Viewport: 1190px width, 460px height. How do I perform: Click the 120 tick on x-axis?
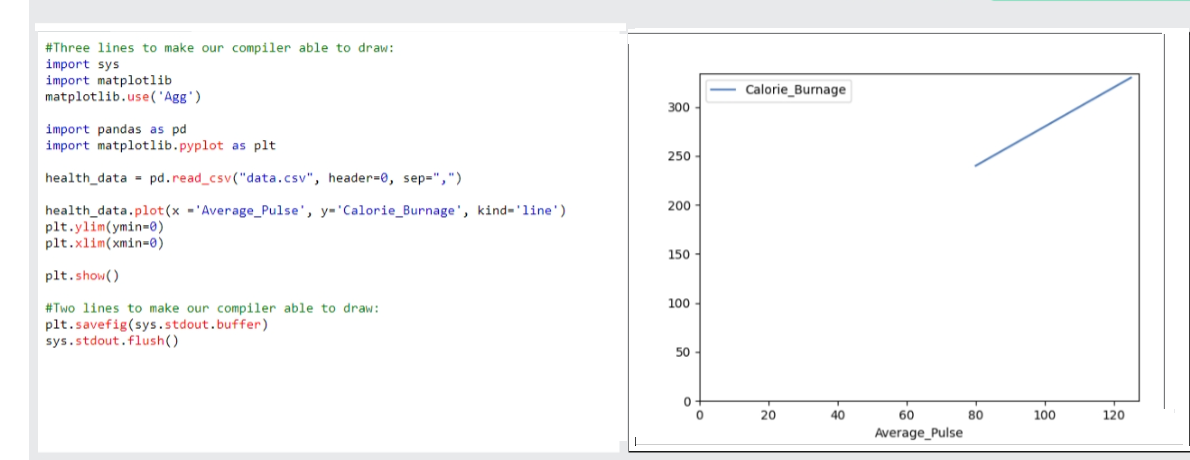pyautogui.click(x=1114, y=414)
